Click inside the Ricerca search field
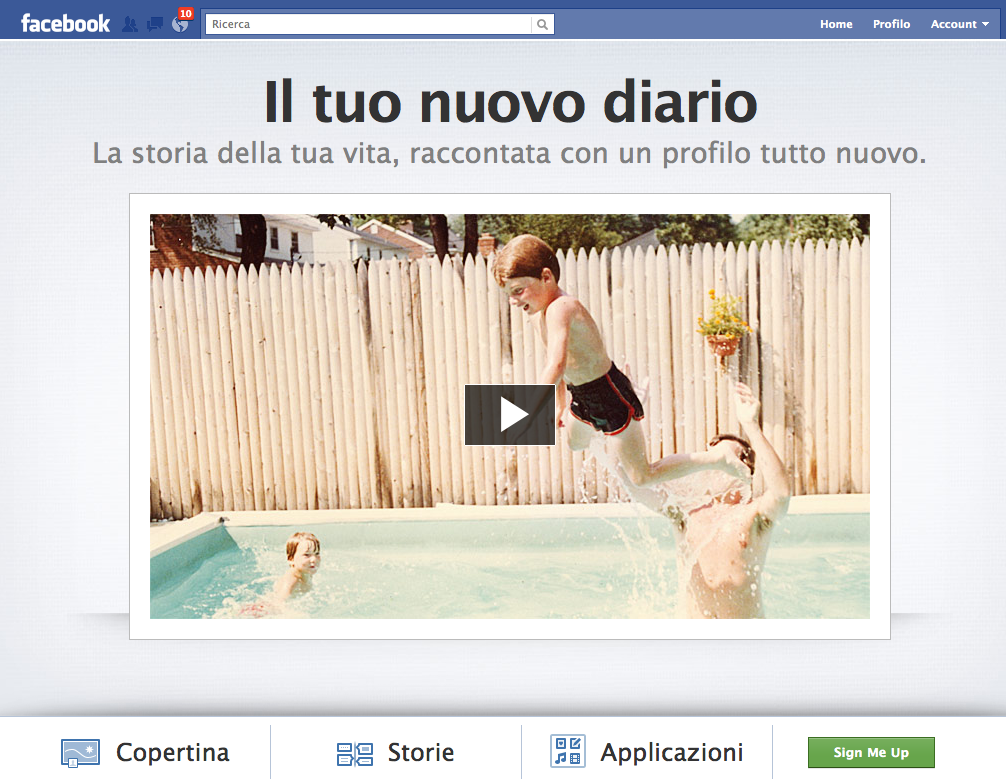Image resolution: width=1006 pixels, height=784 pixels. point(368,24)
